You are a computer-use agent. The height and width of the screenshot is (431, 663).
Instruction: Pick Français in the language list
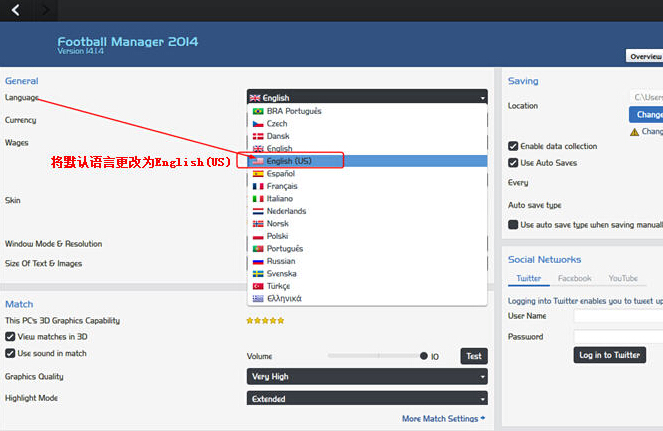coord(367,186)
